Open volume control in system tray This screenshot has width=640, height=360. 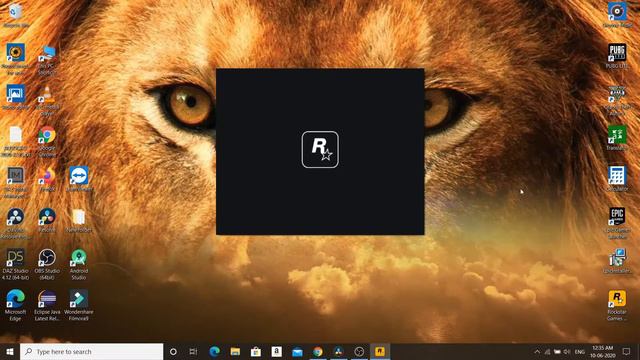coord(567,351)
